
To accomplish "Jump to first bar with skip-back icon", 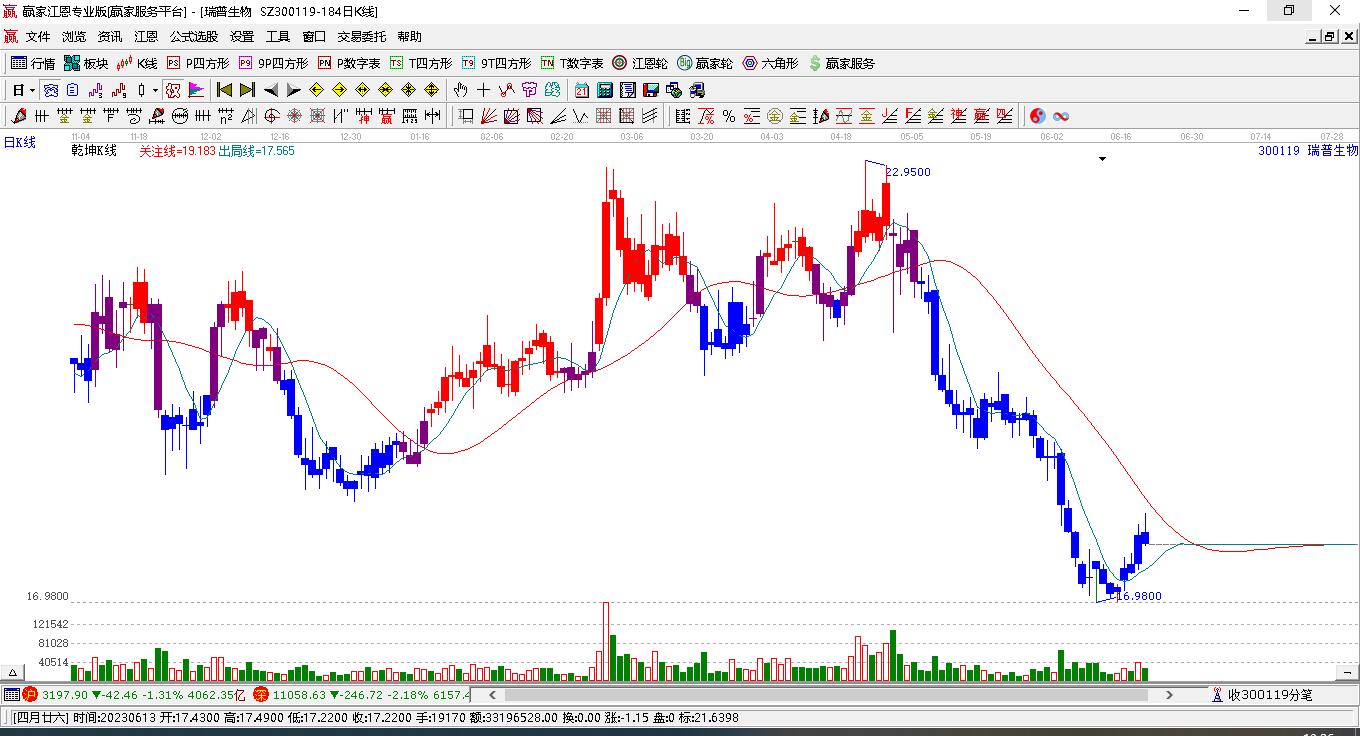I will [x=224, y=90].
